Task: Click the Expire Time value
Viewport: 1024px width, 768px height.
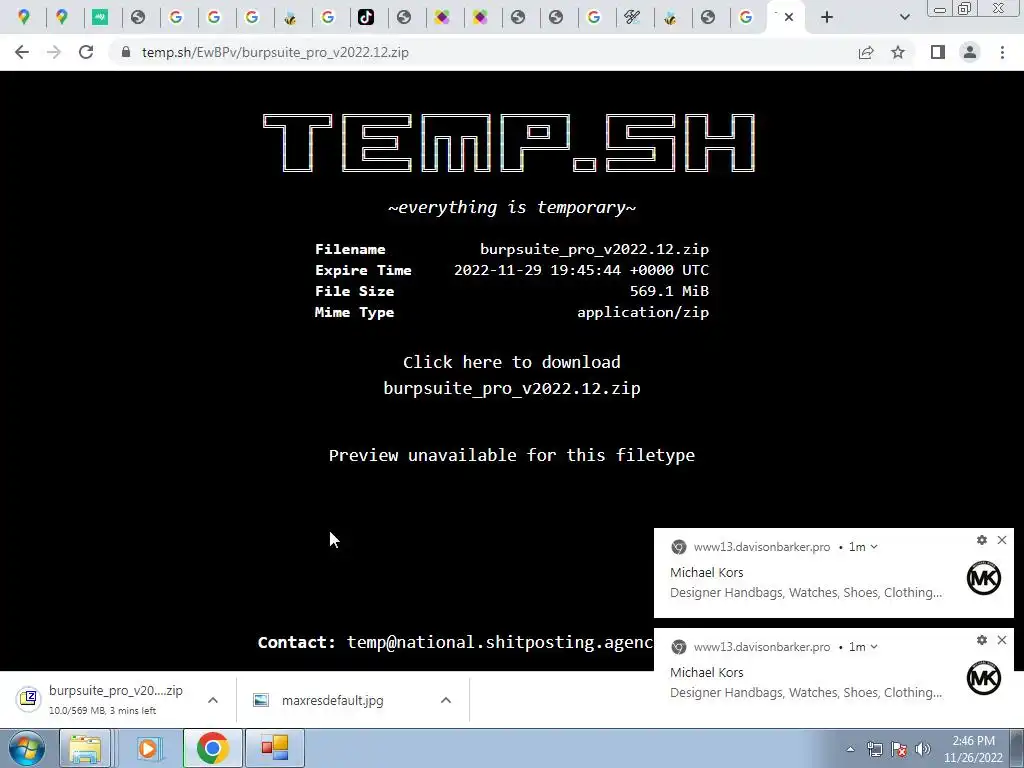Action: point(581,270)
